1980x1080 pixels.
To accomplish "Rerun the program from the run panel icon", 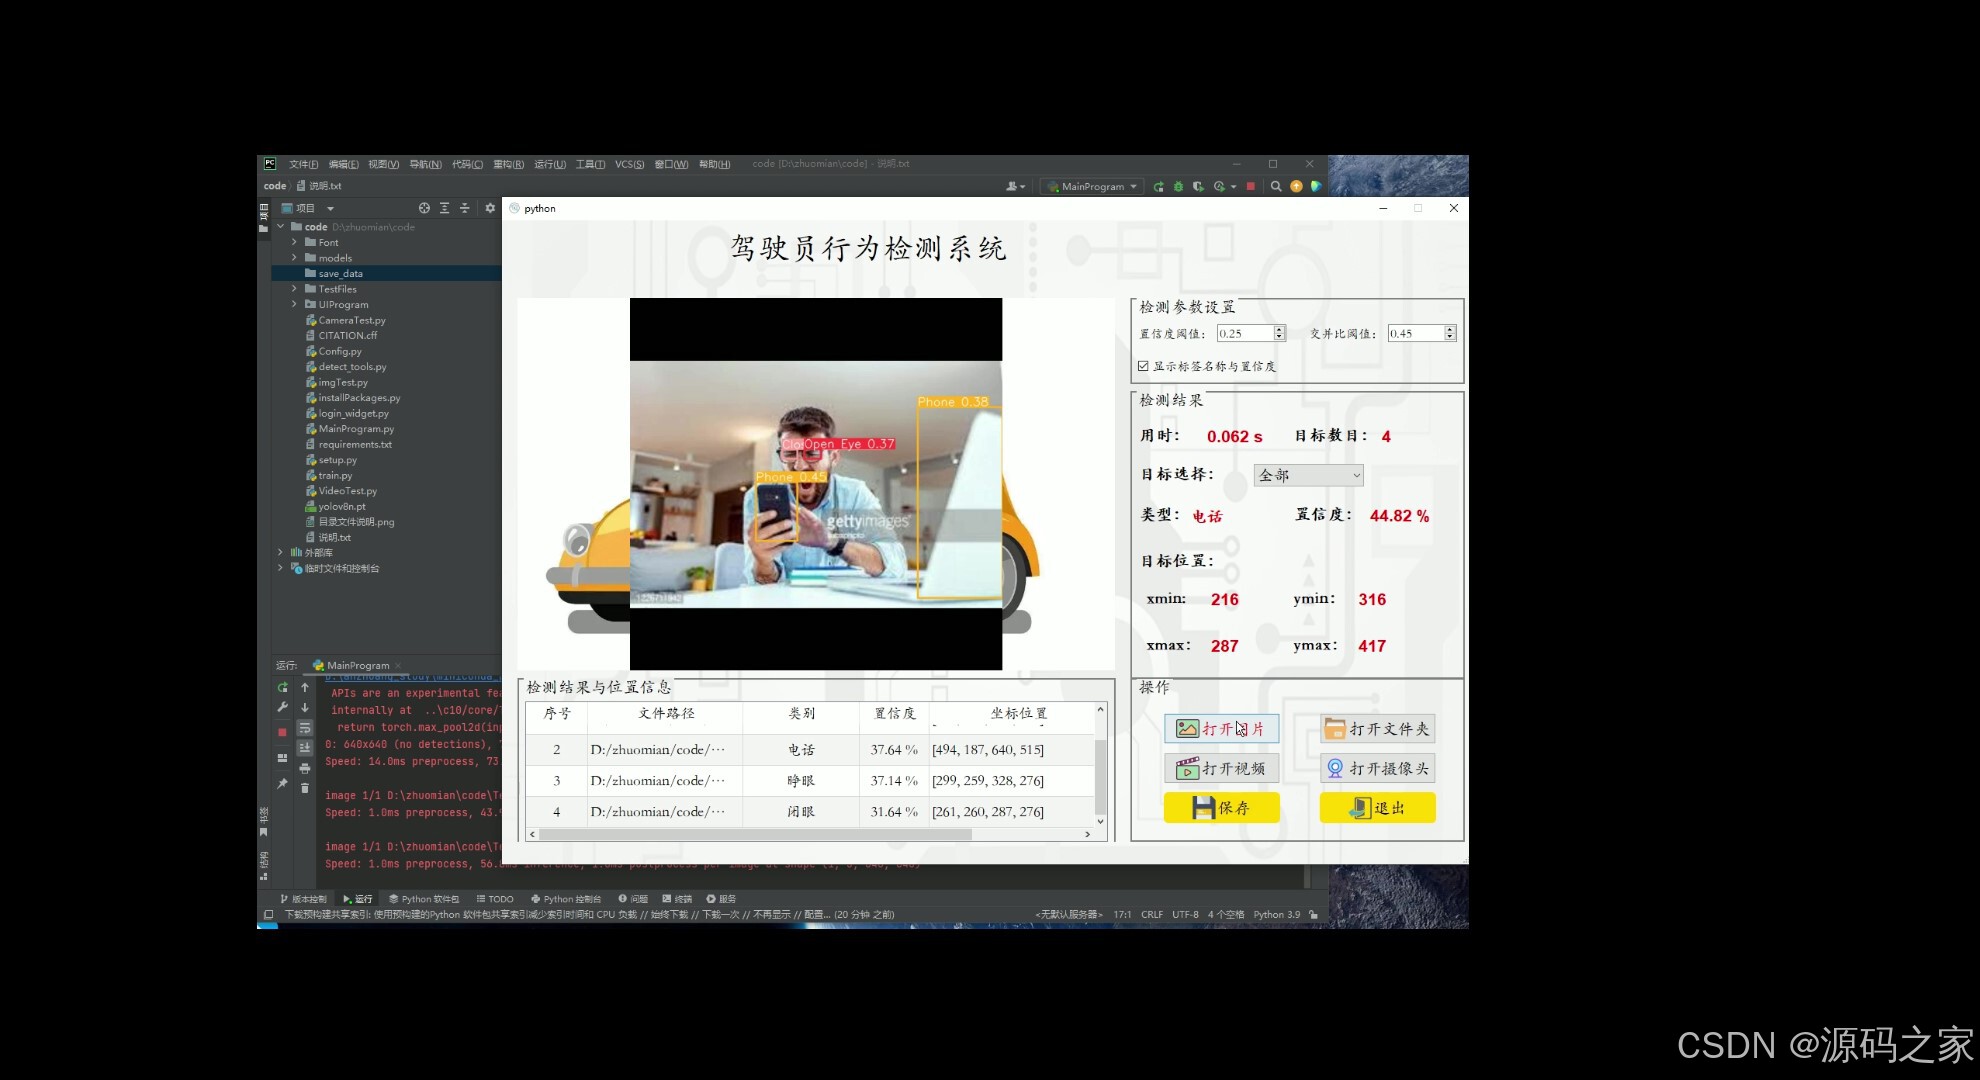I will (x=283, y=687).
